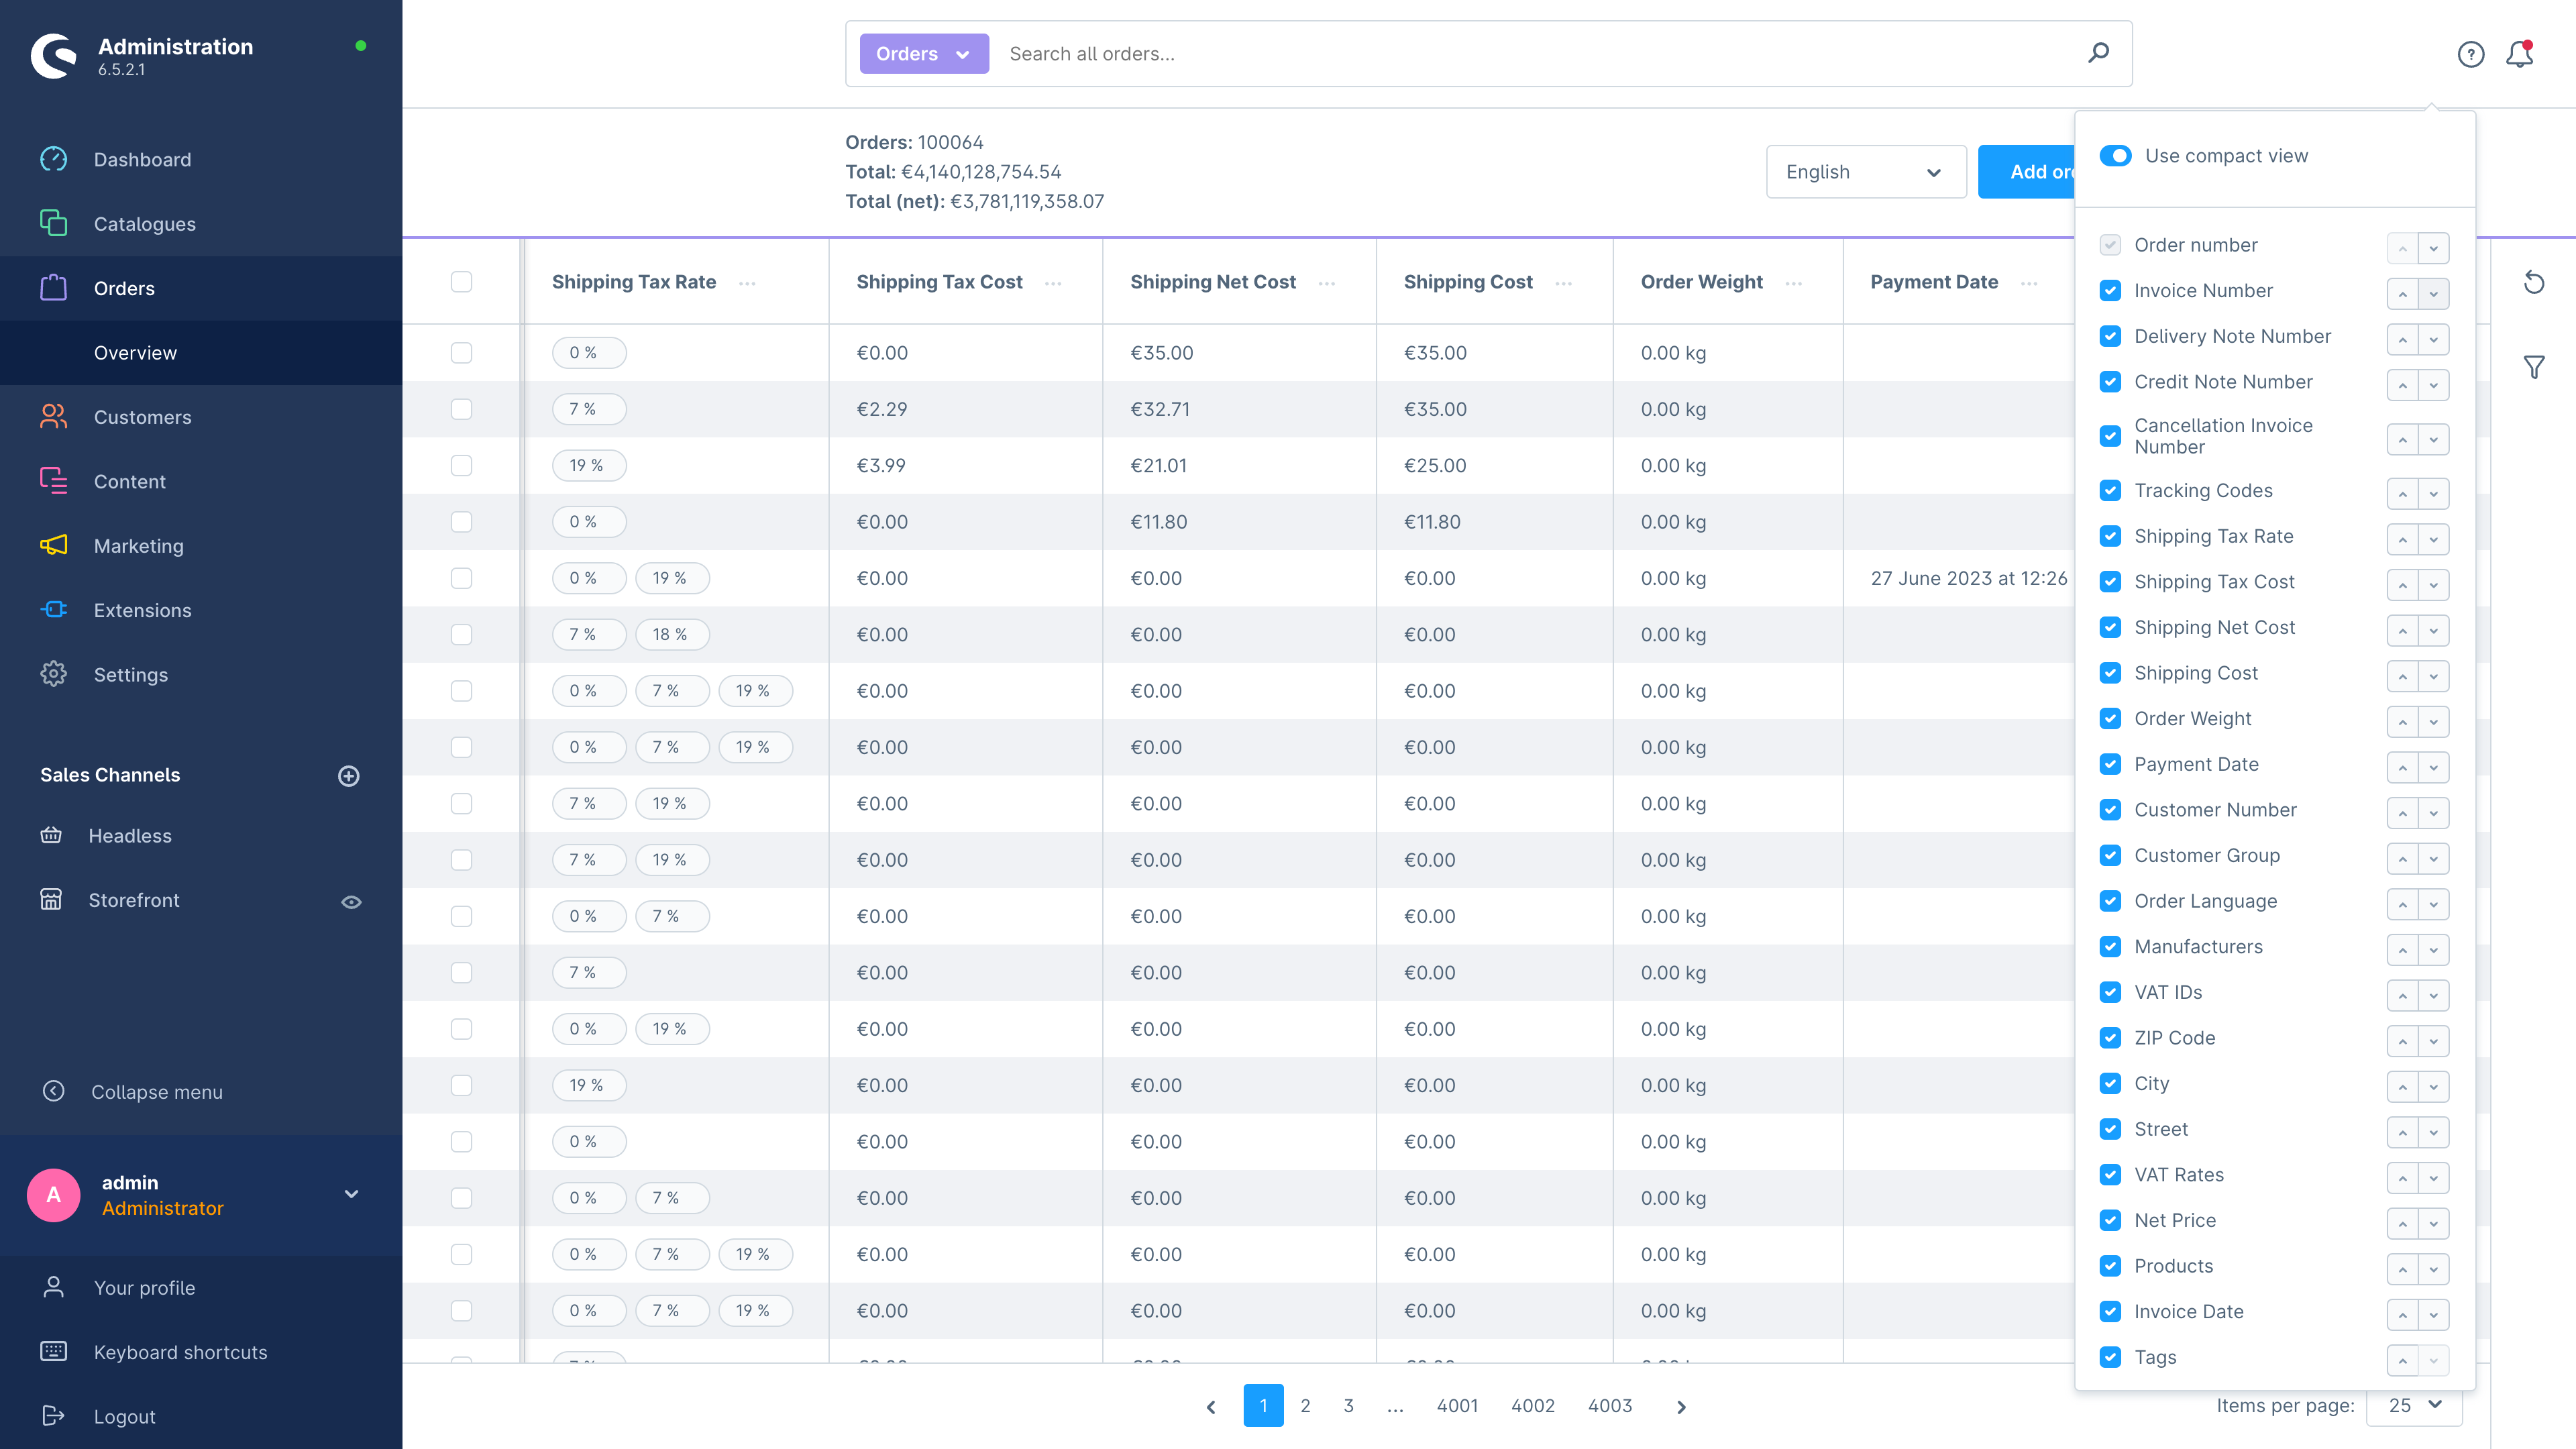The width and height of the screenshot is (2576, 1449).
Task: Uncheck the Shipping Cost column checkbox
Action: (2110, 673)
